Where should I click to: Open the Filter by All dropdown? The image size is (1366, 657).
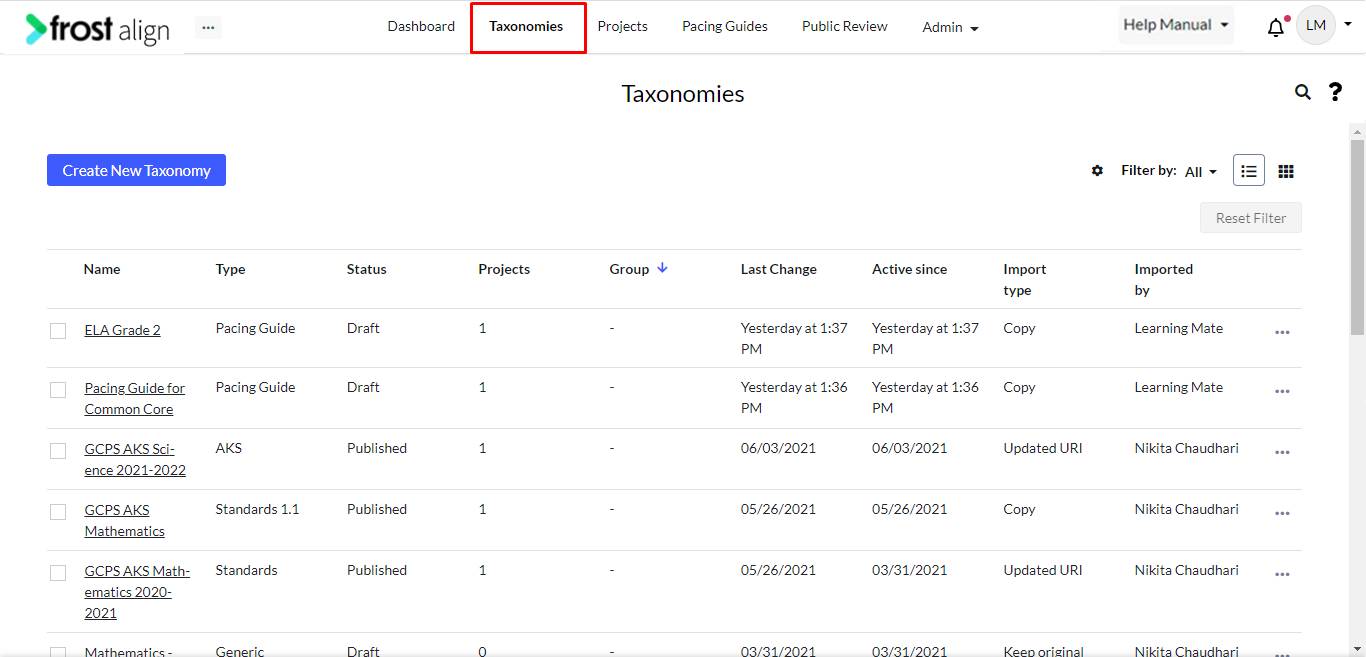(x=1200, y=171)
